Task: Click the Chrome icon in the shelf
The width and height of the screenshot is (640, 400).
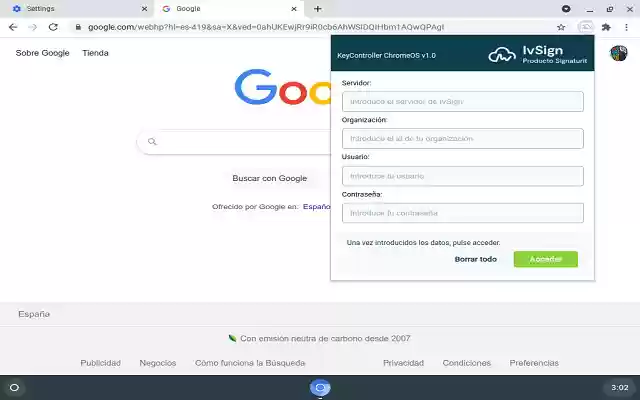Action: tap(320, 388)
